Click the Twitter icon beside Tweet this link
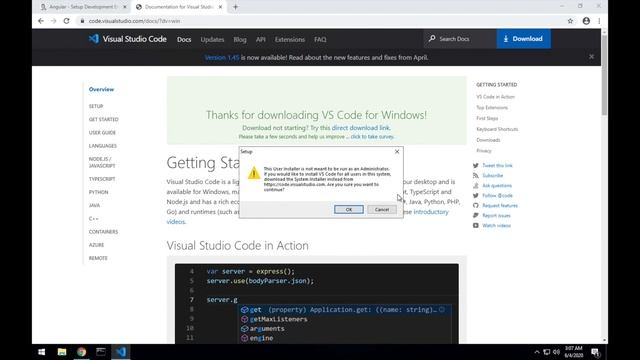The height and width of the screenshot is (360, 640). pyautogui.click(x=476, y=166)
